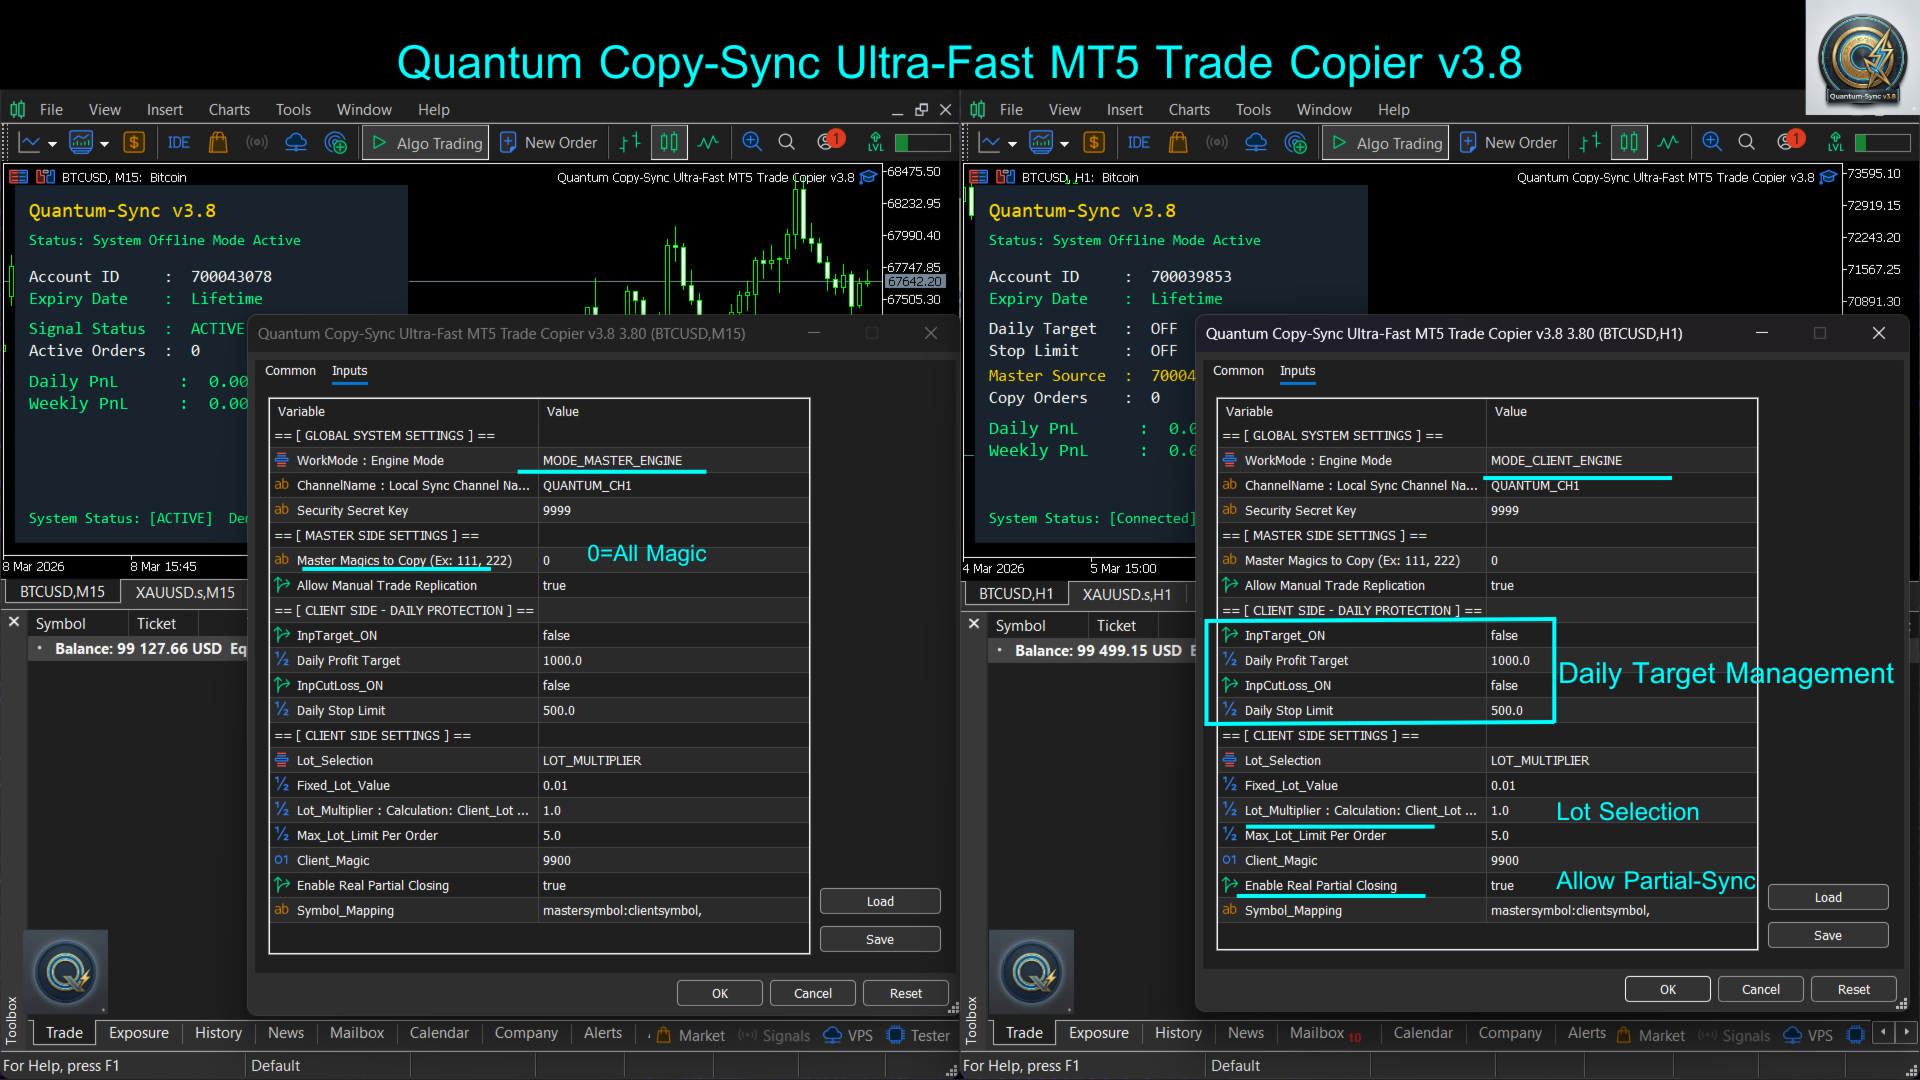The height and width of the screenshot is (1080, 1920).
Task: Click the level progress bar in right toolbar
Action: point(1882,143)
